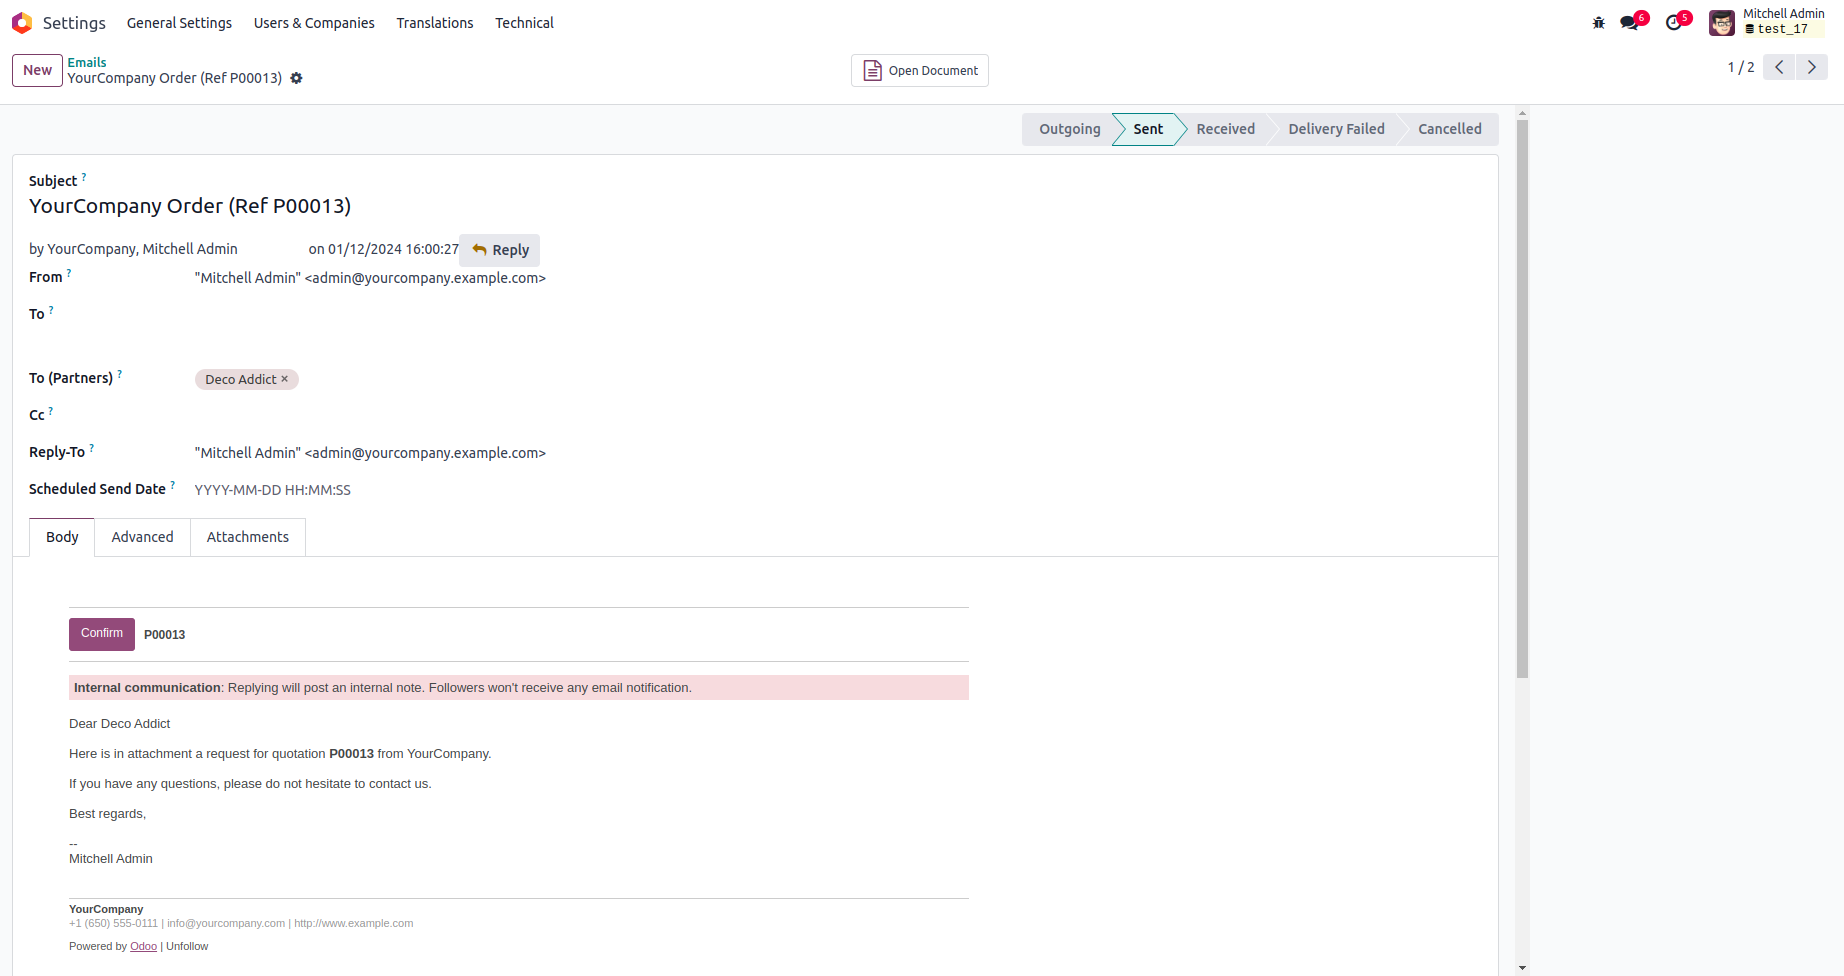Click Mitchell Admin avatar picture
This screenshot has width=1844, height=976.
tap(1721, 23)
